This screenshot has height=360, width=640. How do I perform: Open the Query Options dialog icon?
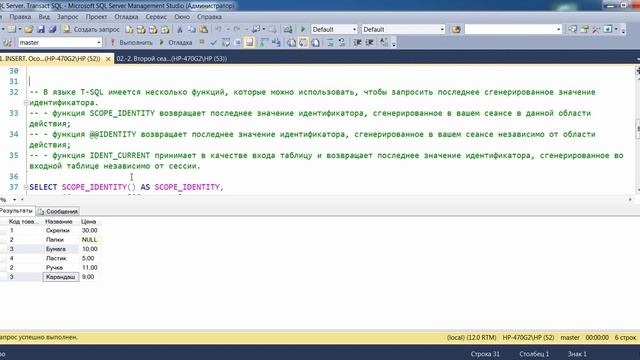(x=238, y=42)
